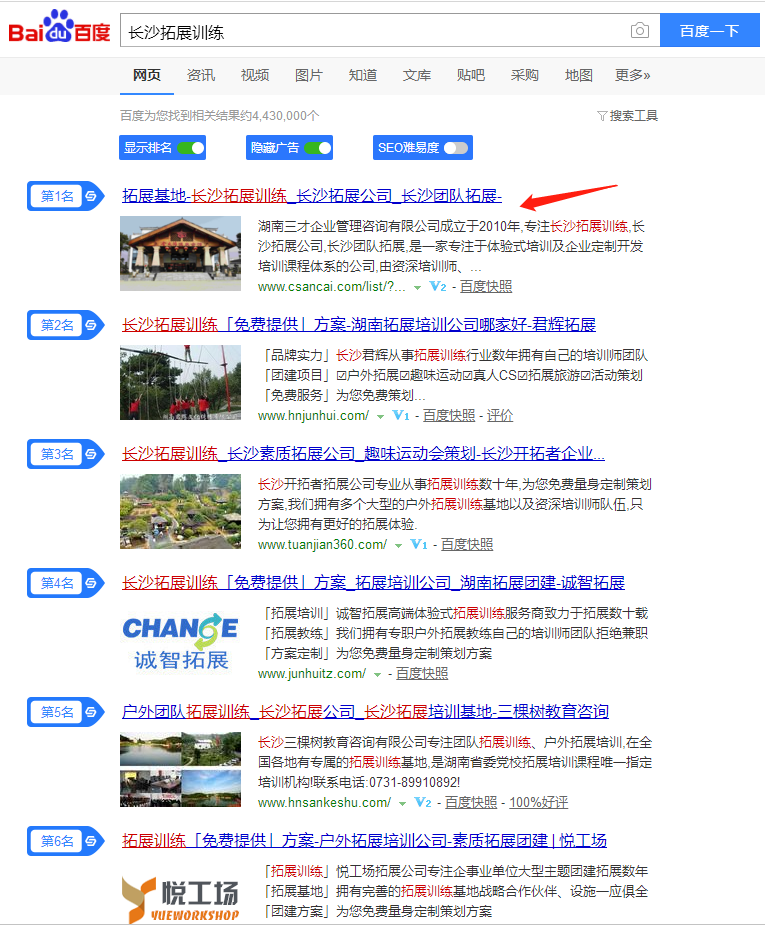Viewport: 765px width, 927px height.
Task: Click the www.hnsankeshu.com/ URL
Action: pyautogui.click(x=324, y=802)
